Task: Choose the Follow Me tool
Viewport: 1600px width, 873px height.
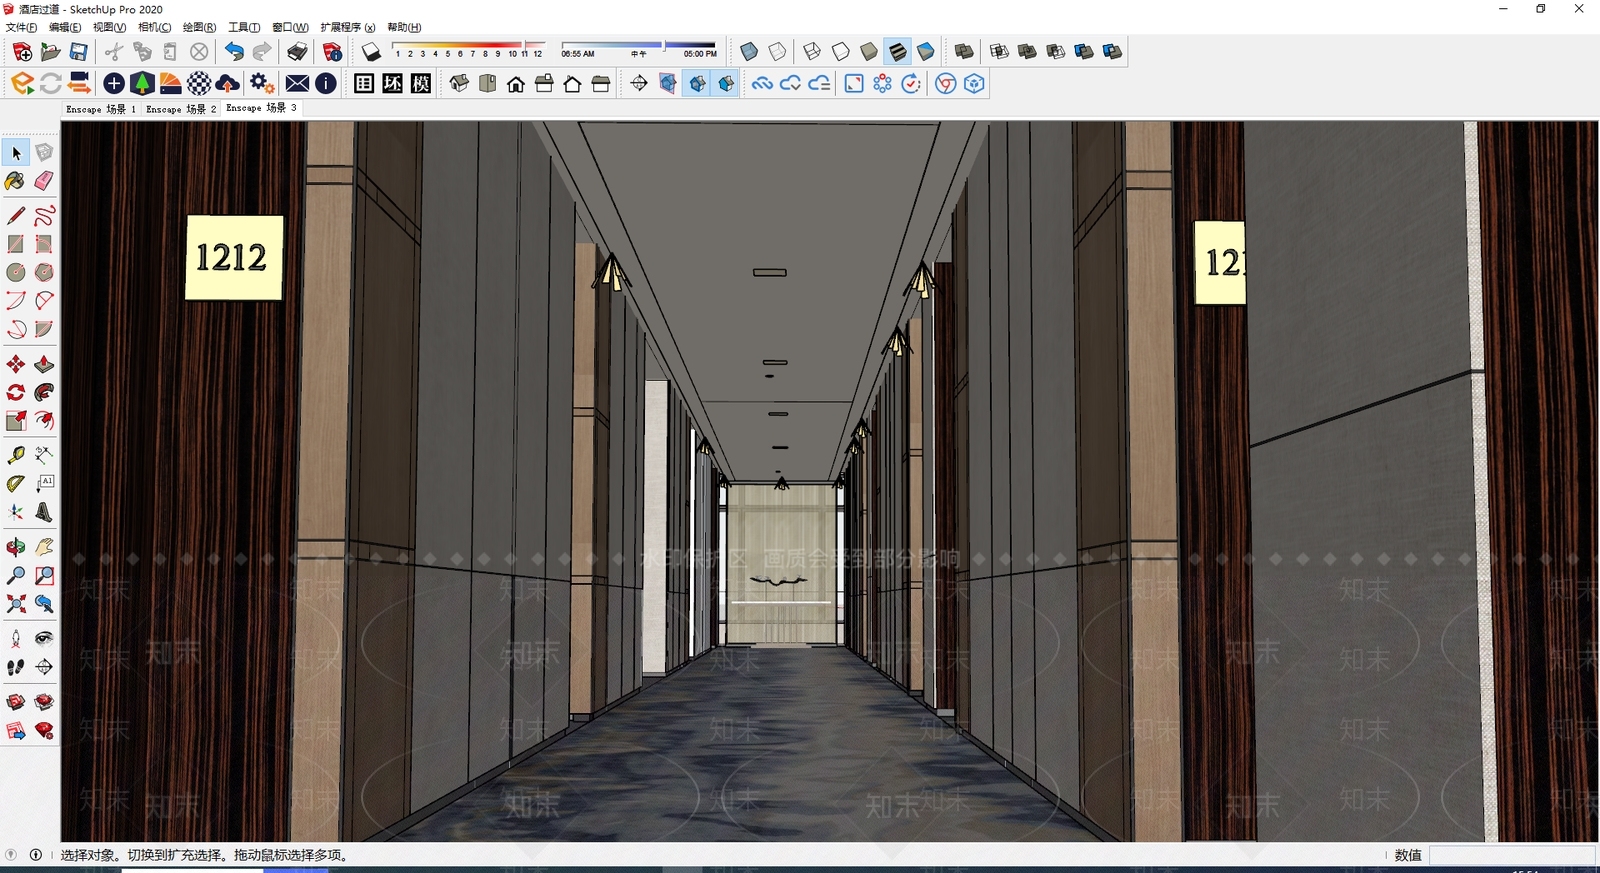Action: point(44,392)
